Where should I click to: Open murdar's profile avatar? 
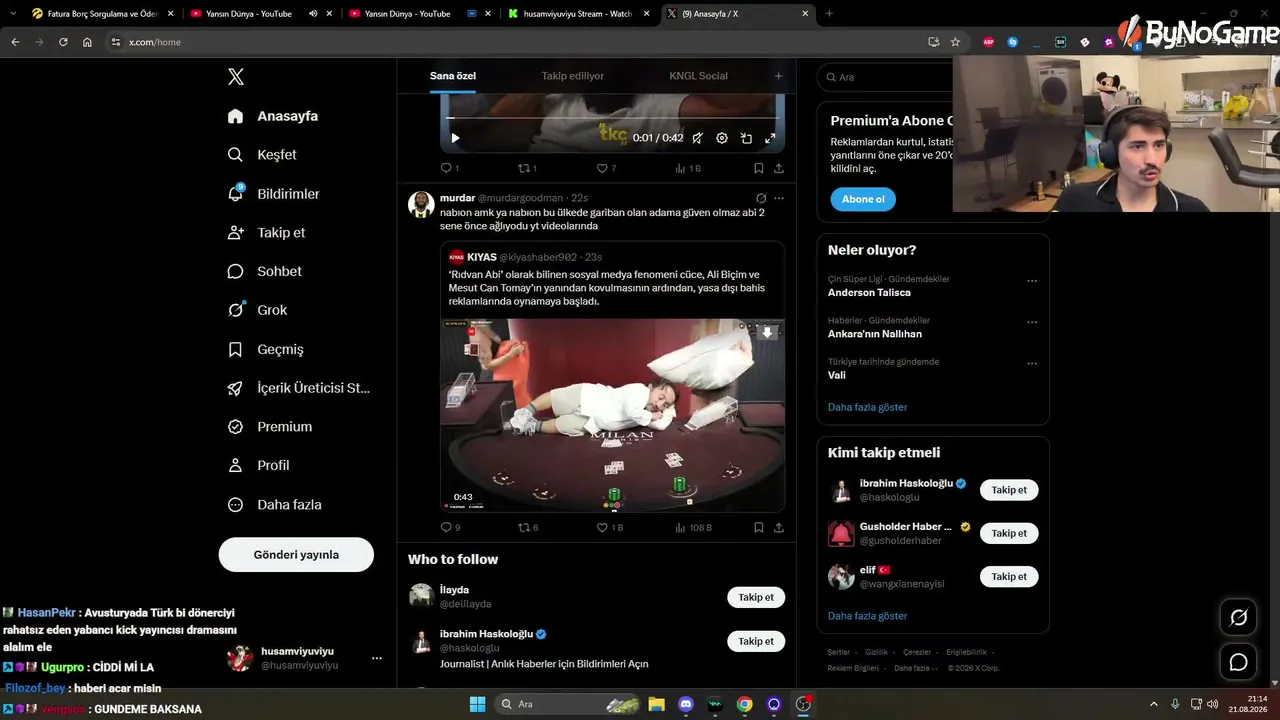click(421, 204)
